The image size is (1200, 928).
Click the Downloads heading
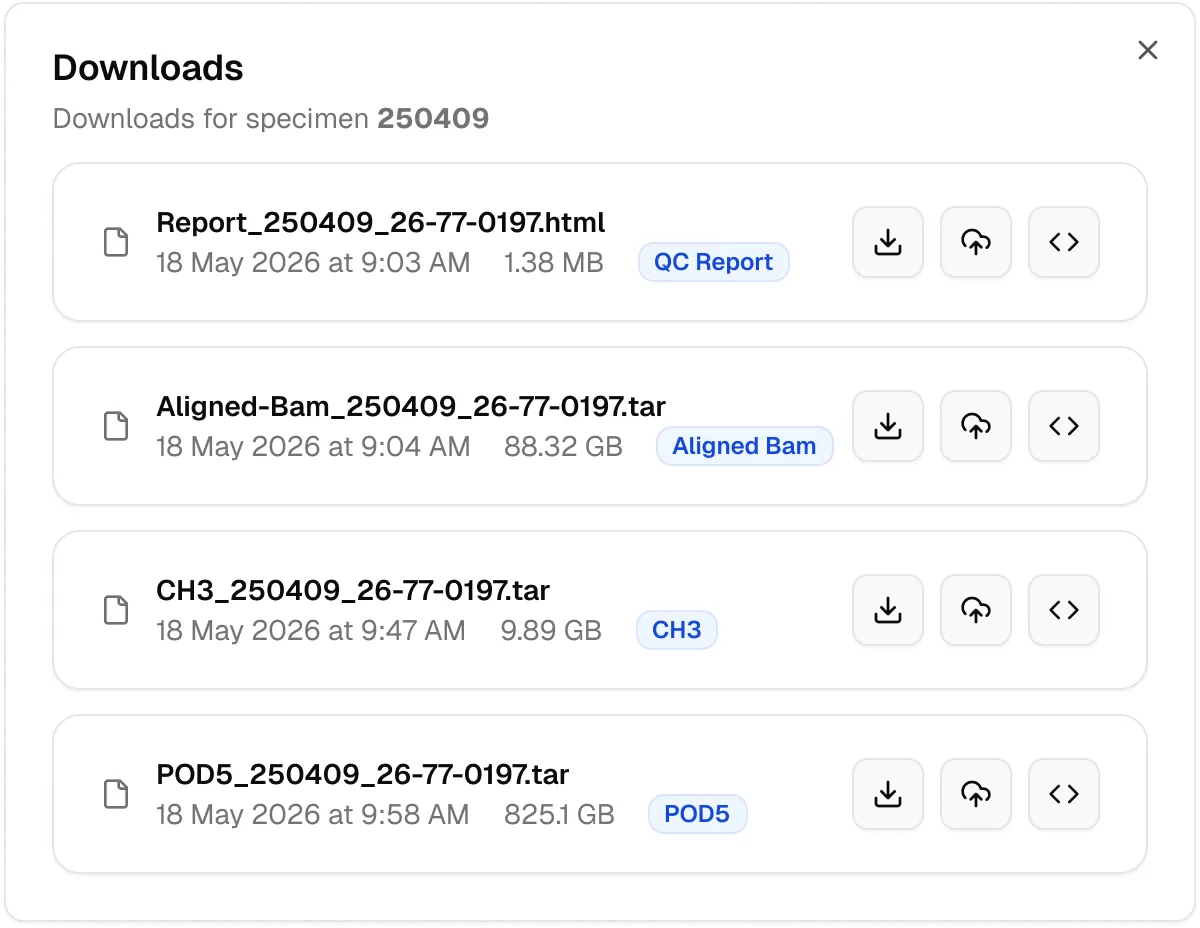pyautogui.click(x=148, y=68)
